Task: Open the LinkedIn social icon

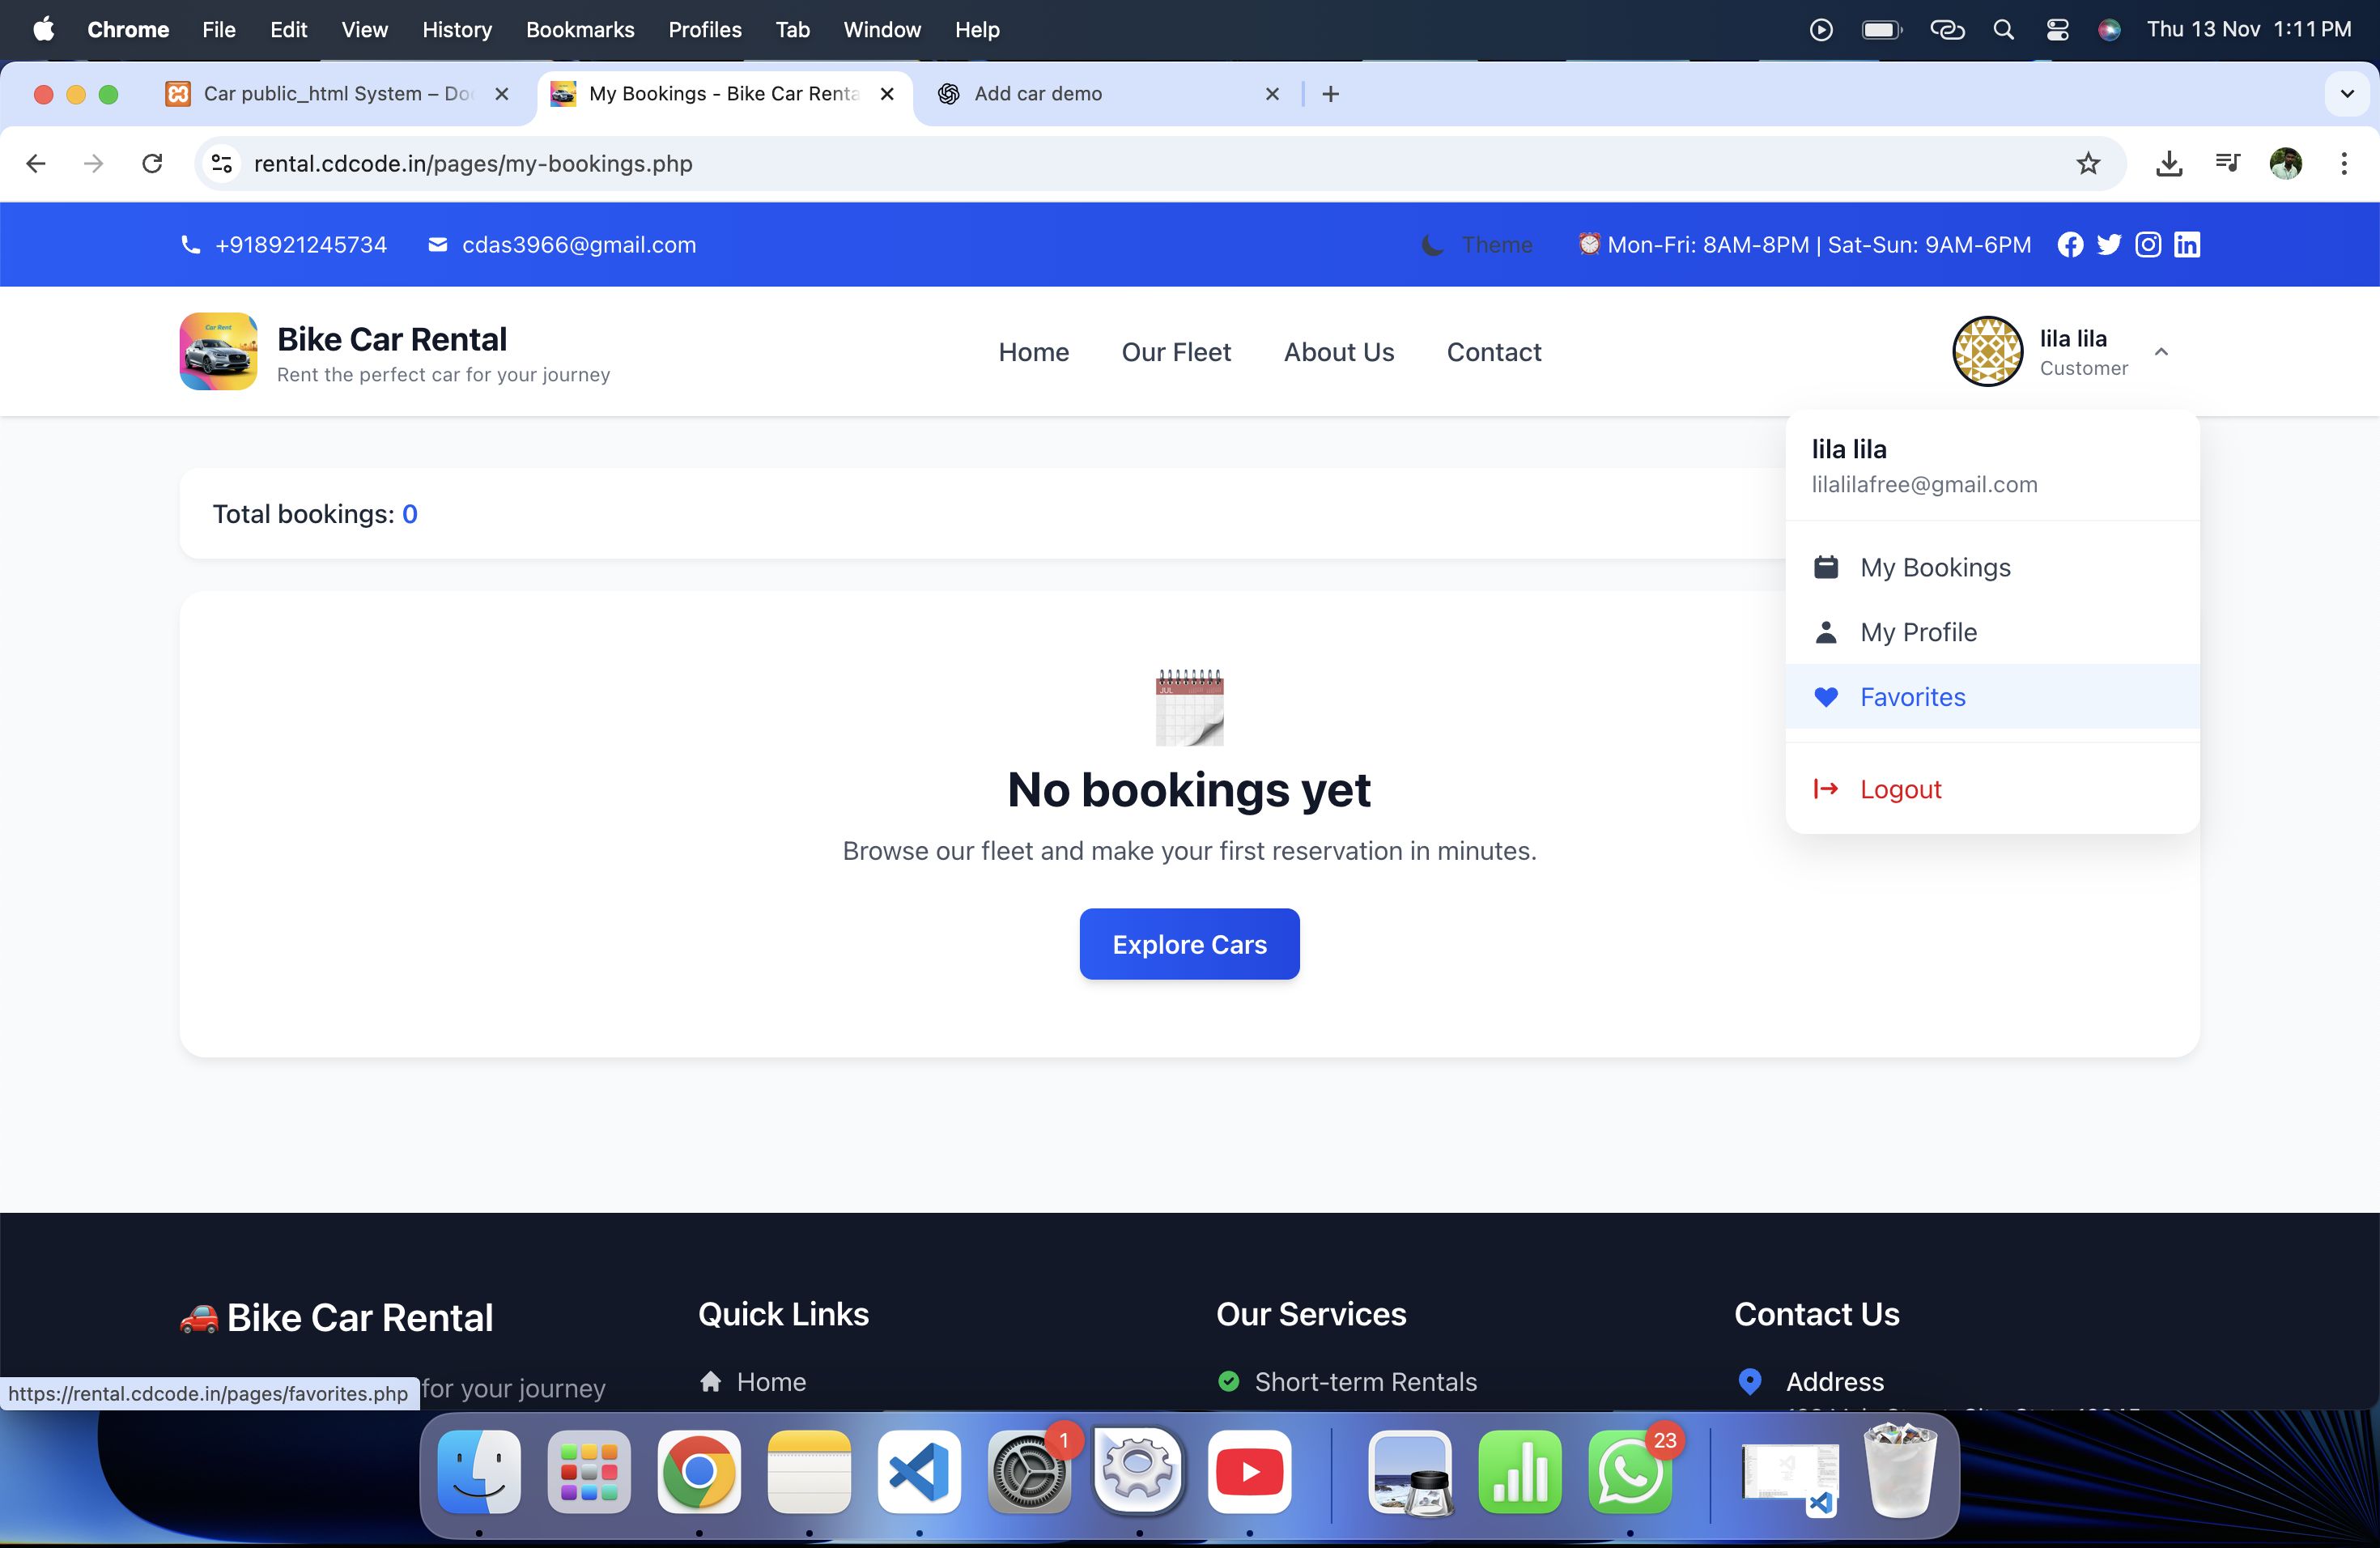Action: click(x=2187, y=245)
